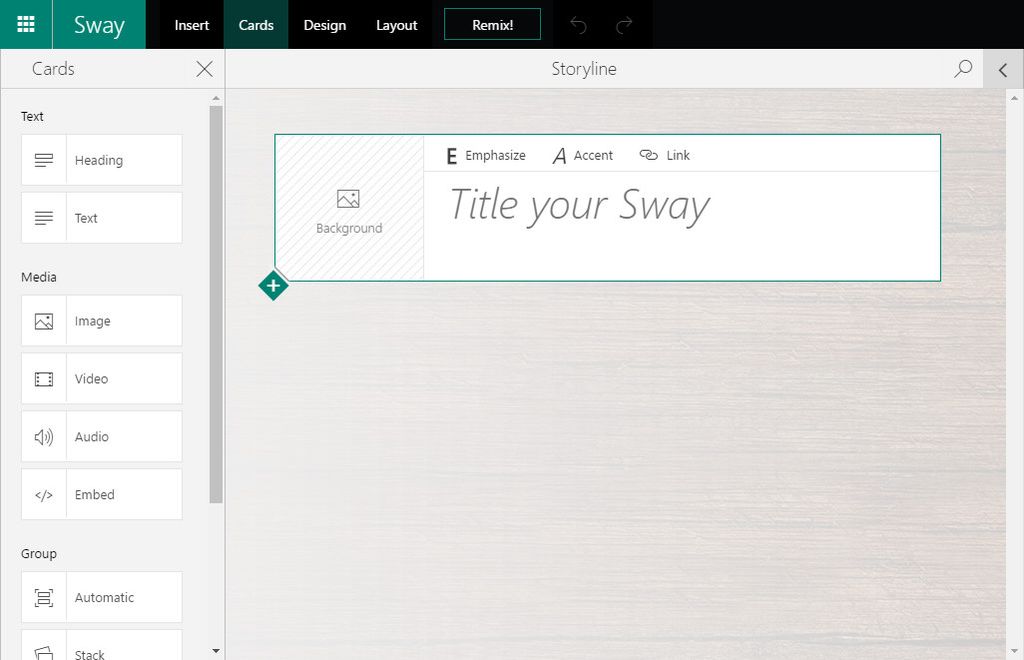Add a Heading card
Screen dimensions: 1024x660
point(102,160)
